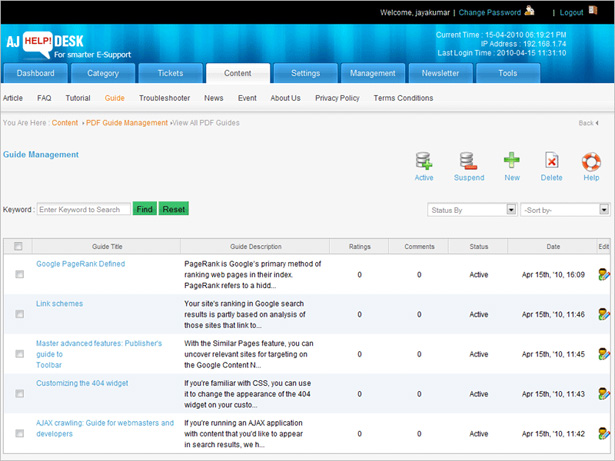
Task: Click the Back link
Action: click(588, 123)
